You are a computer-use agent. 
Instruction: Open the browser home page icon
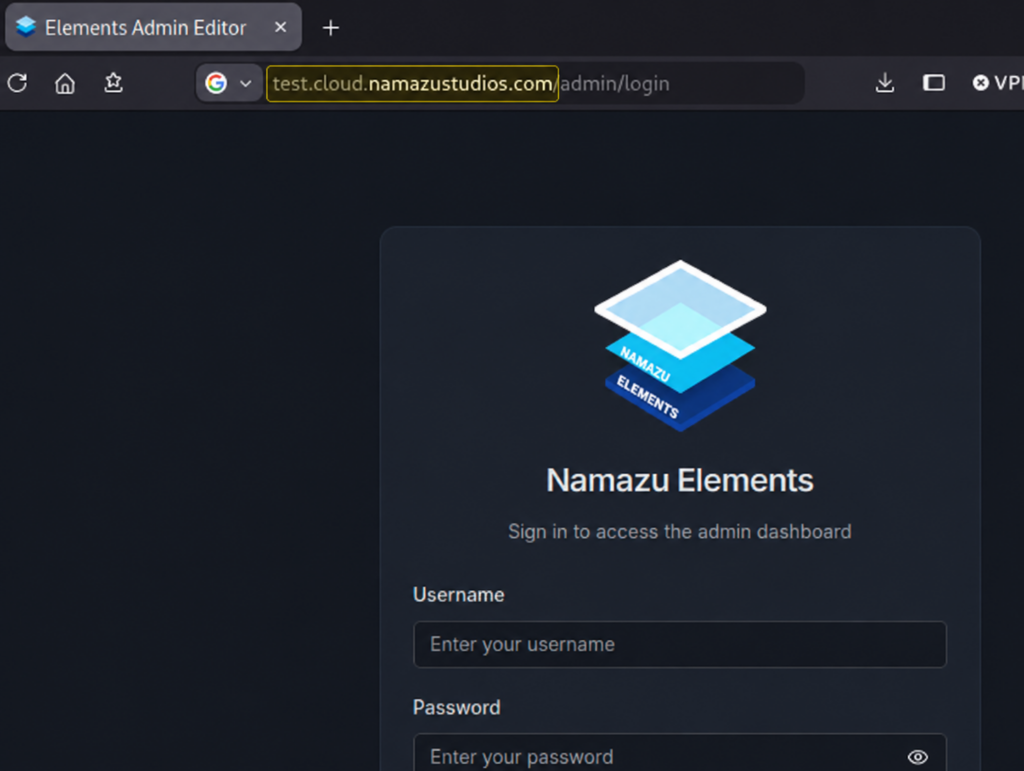pos(65,83)
